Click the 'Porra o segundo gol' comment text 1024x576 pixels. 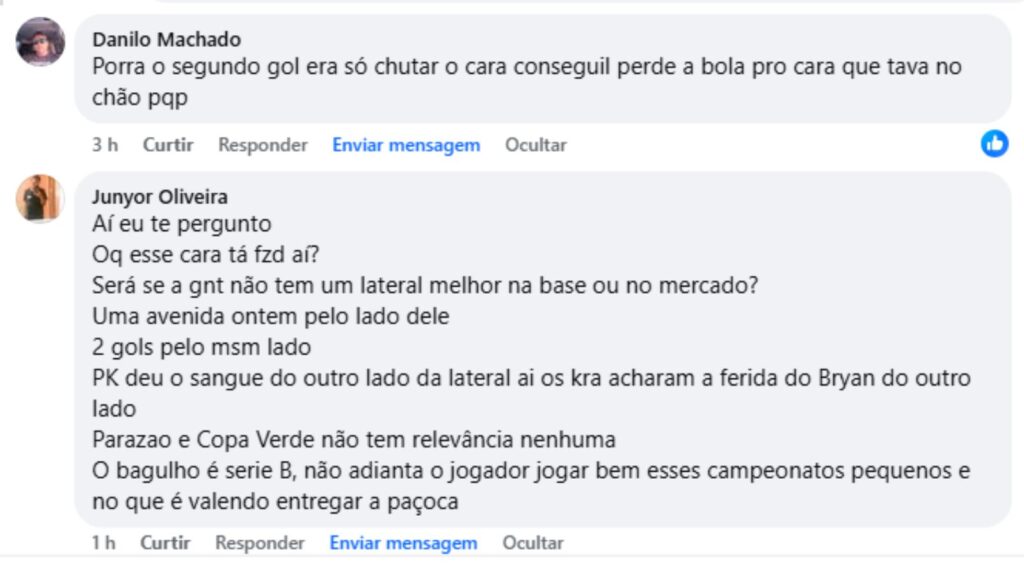coord(527,82)
